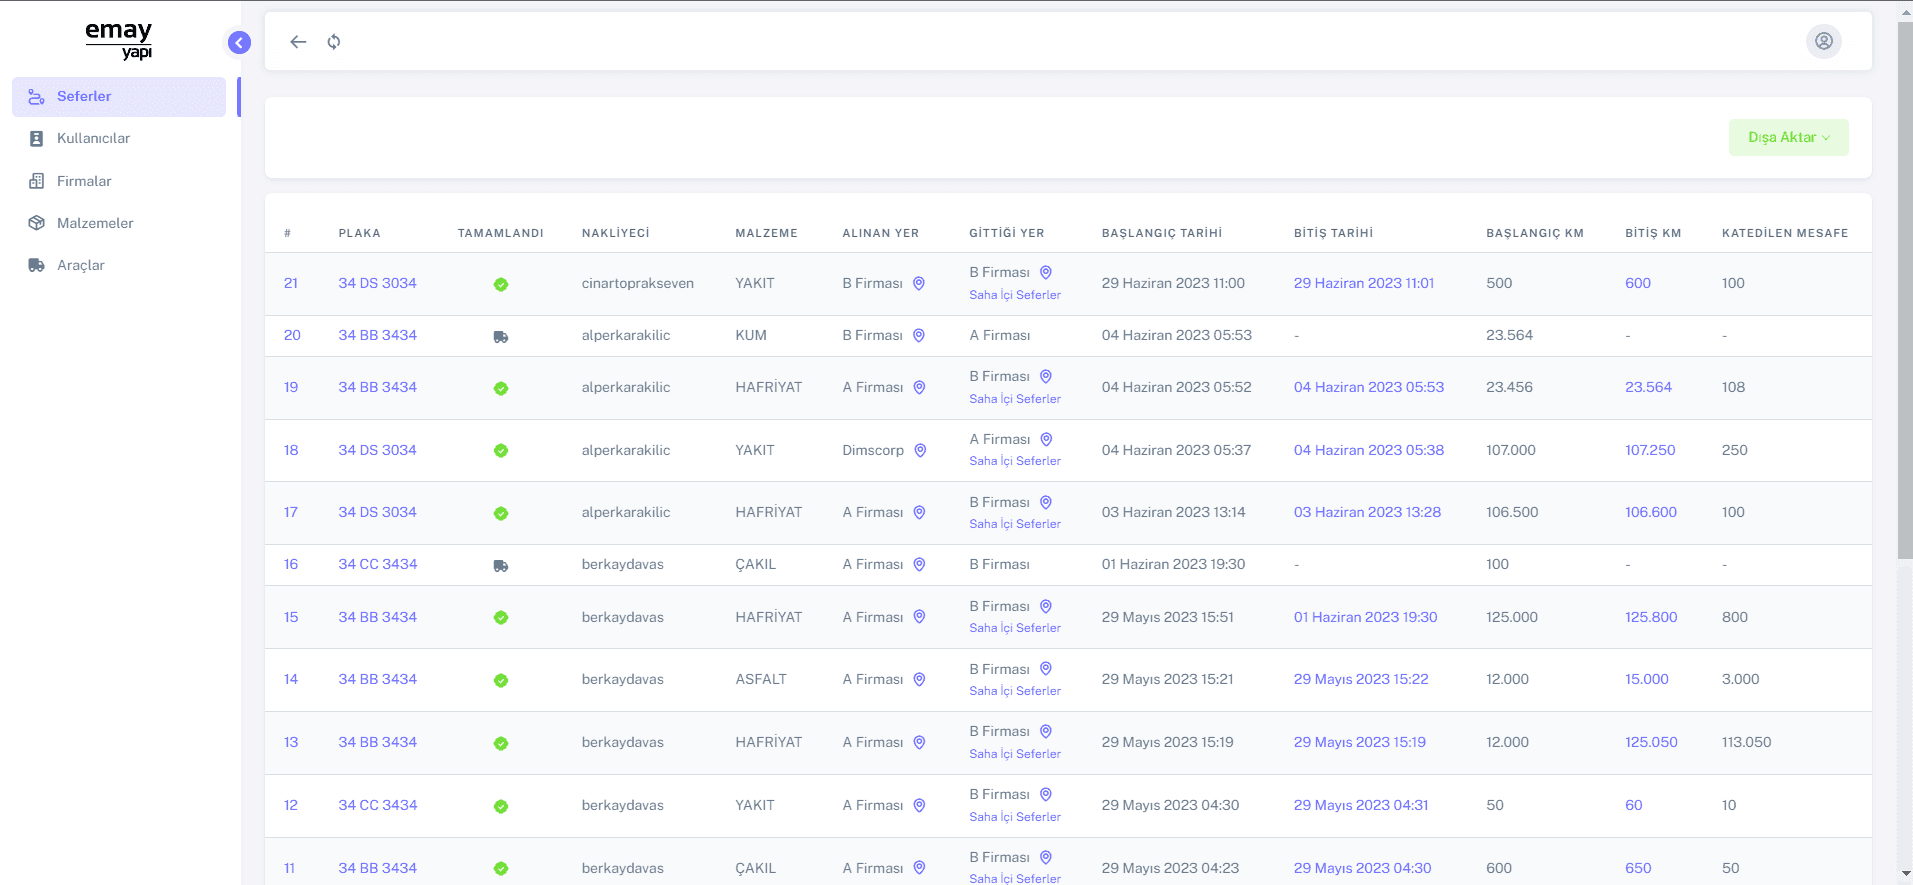
Task: Click the Malzemeler box icon
Action: tap(37, 223)
